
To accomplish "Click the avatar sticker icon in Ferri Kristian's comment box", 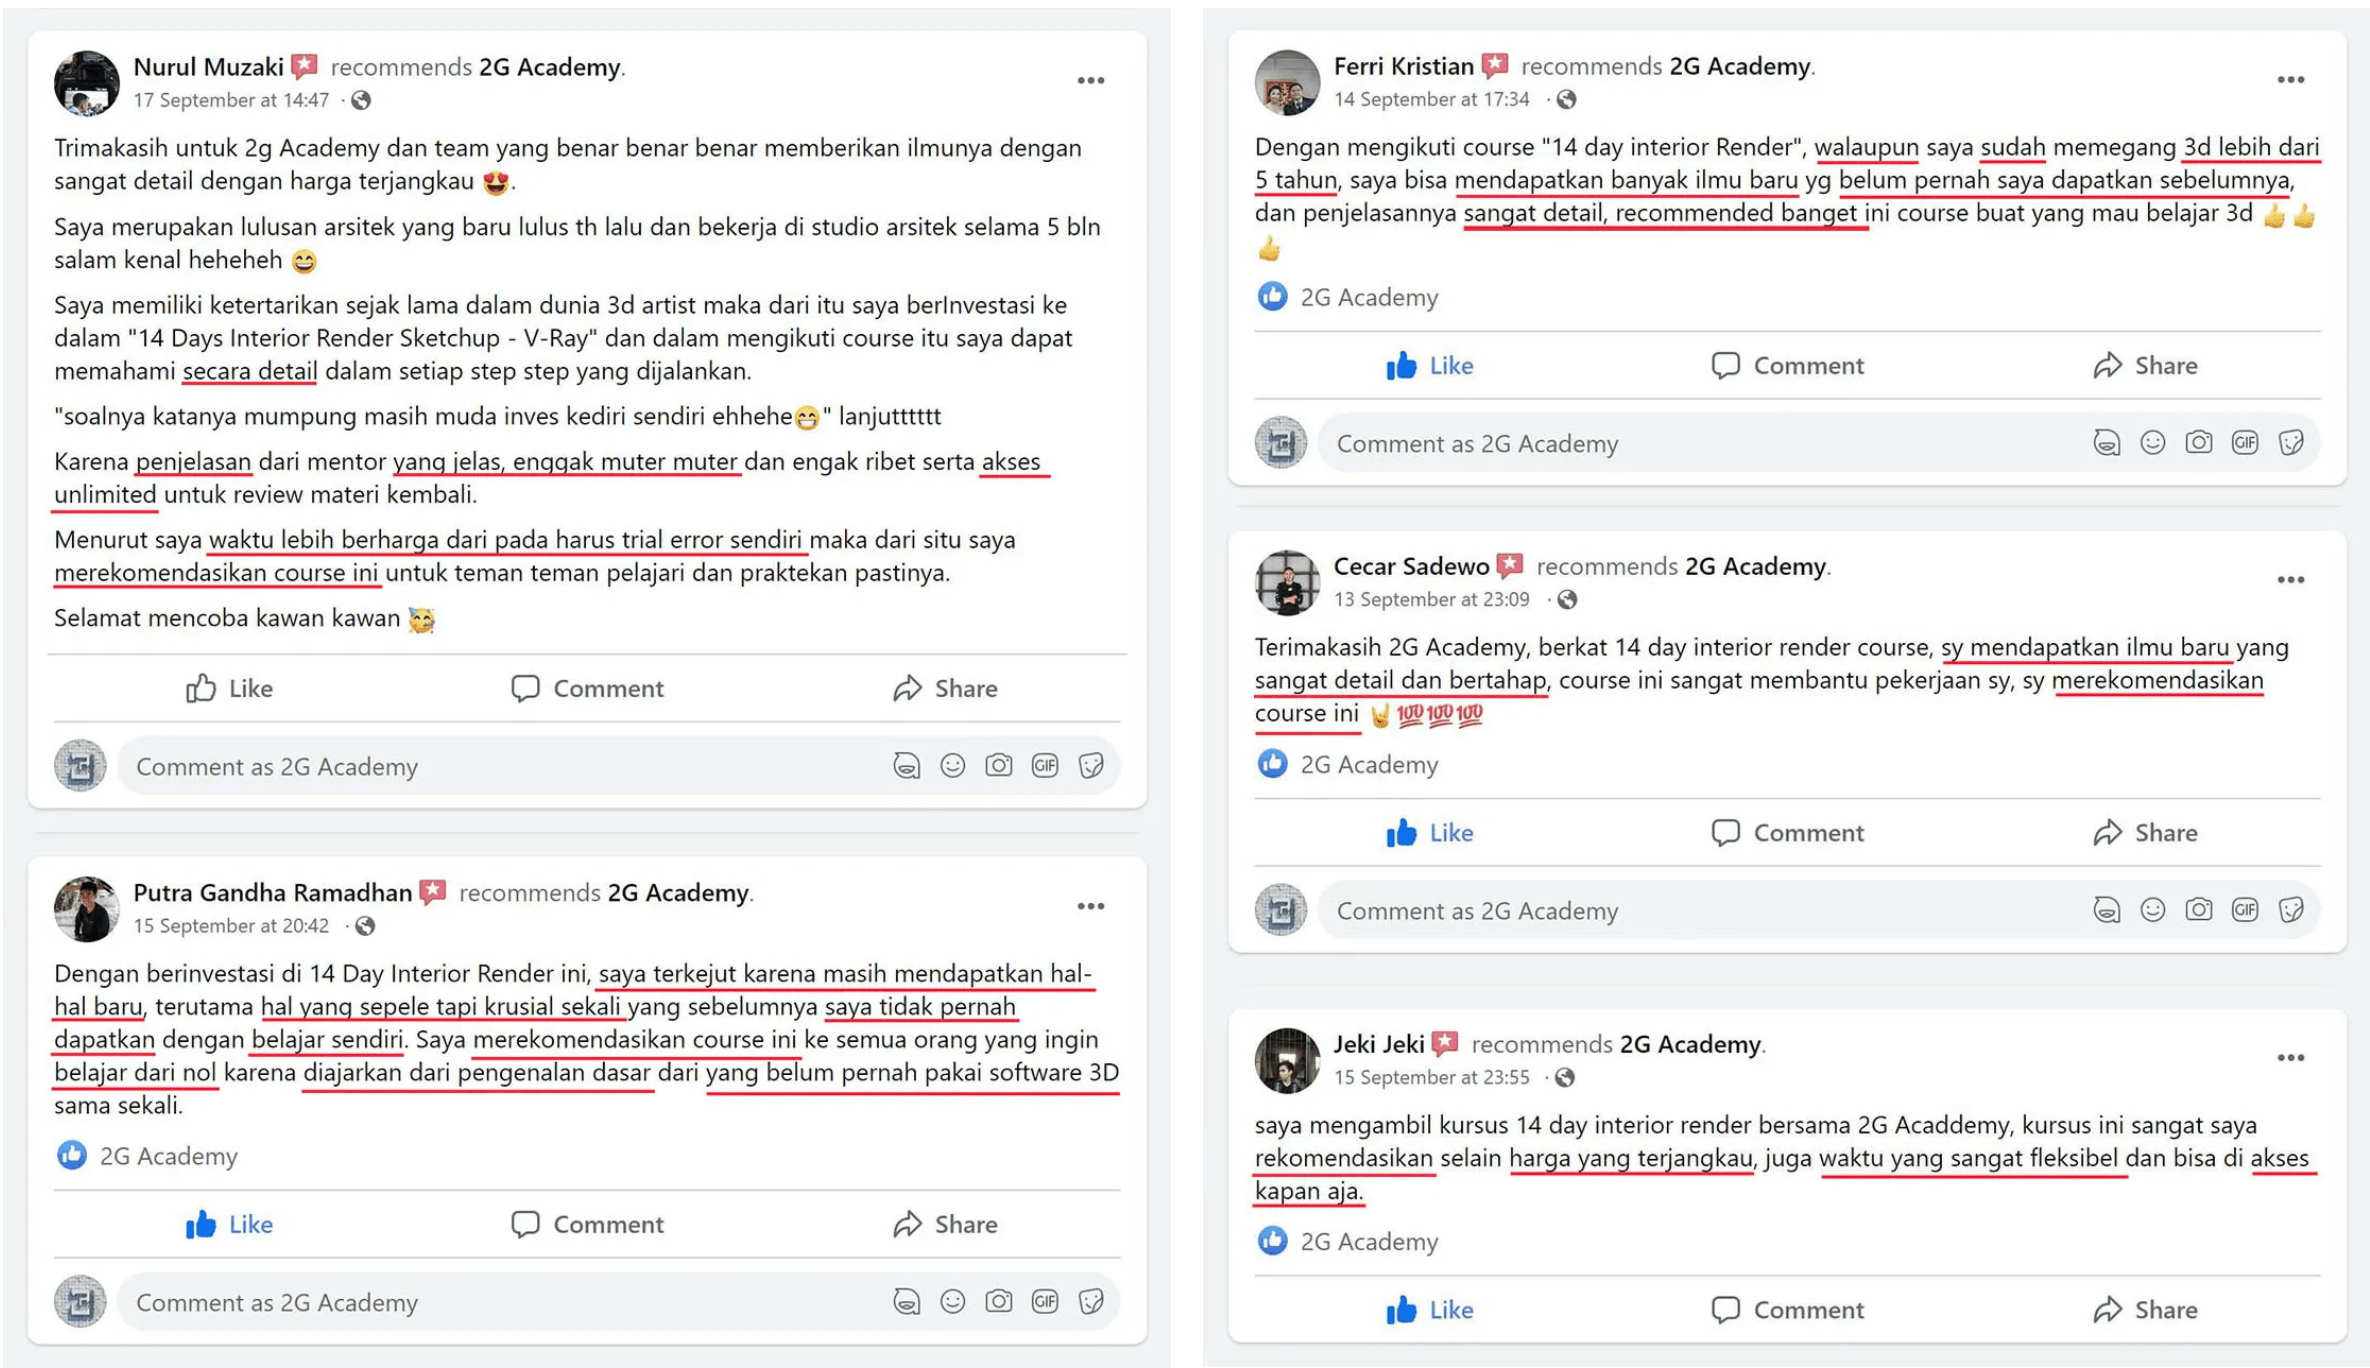I will point(2106,442).
